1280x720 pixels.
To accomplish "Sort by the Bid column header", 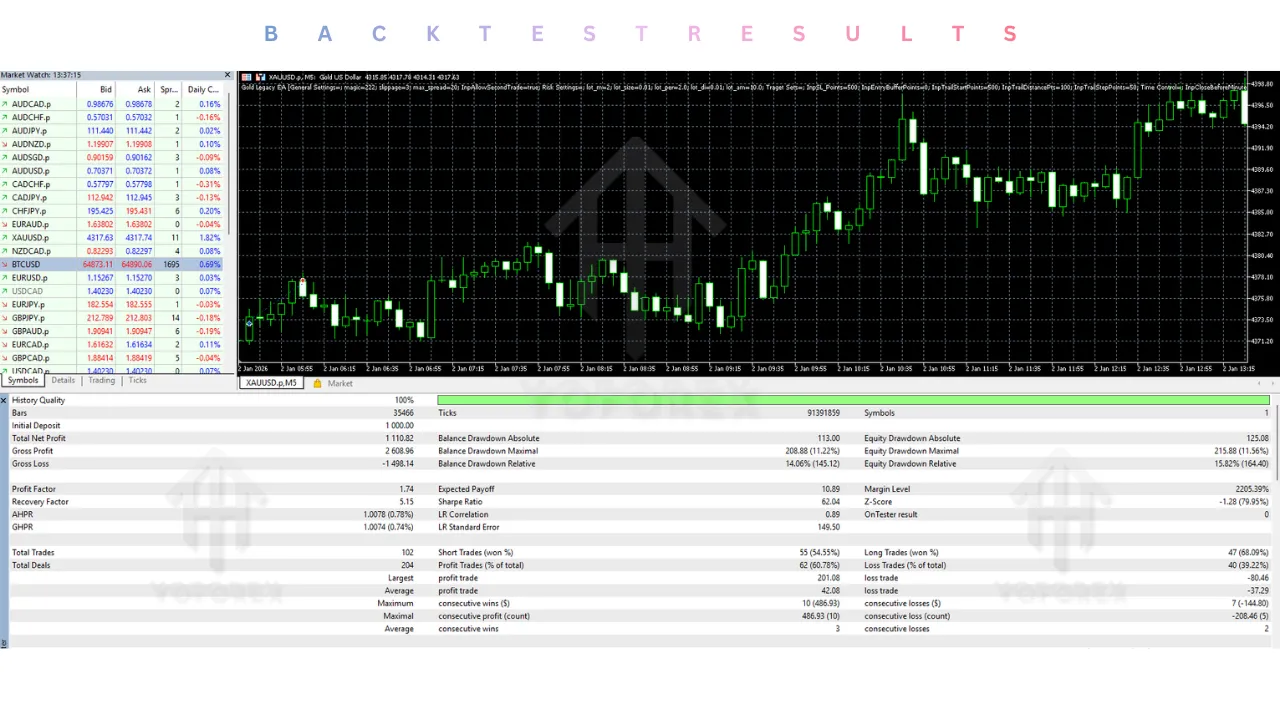I will point(97,90).
